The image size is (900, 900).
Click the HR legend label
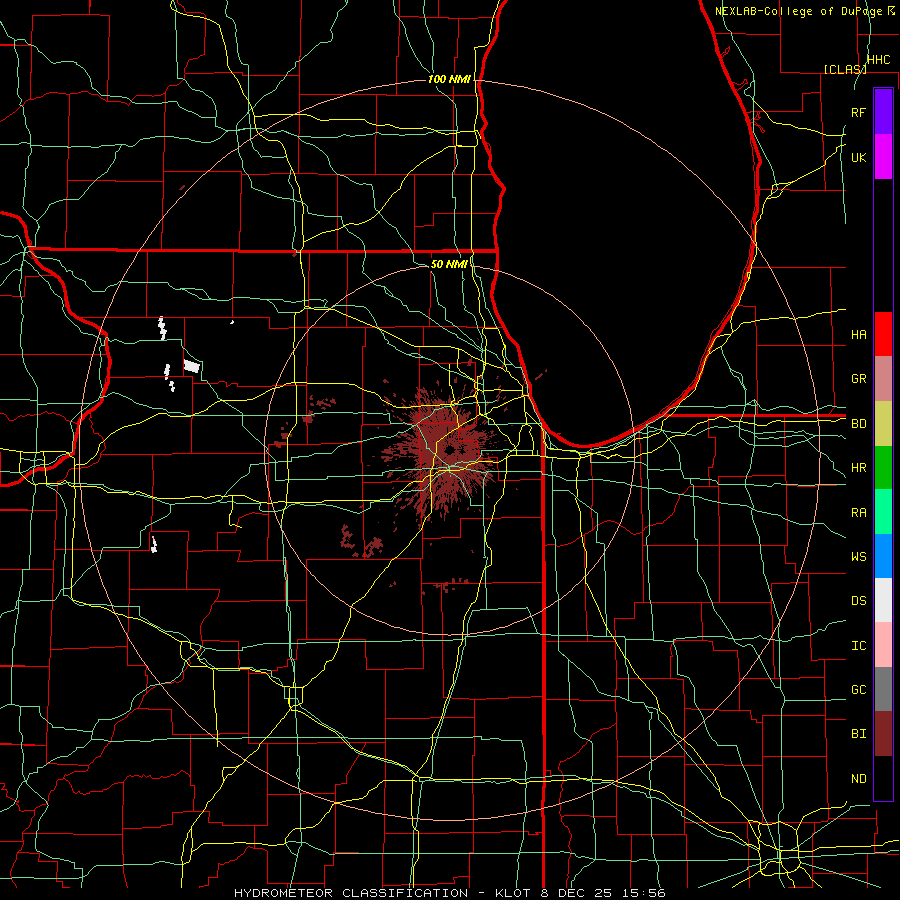(x=859, y=468)
